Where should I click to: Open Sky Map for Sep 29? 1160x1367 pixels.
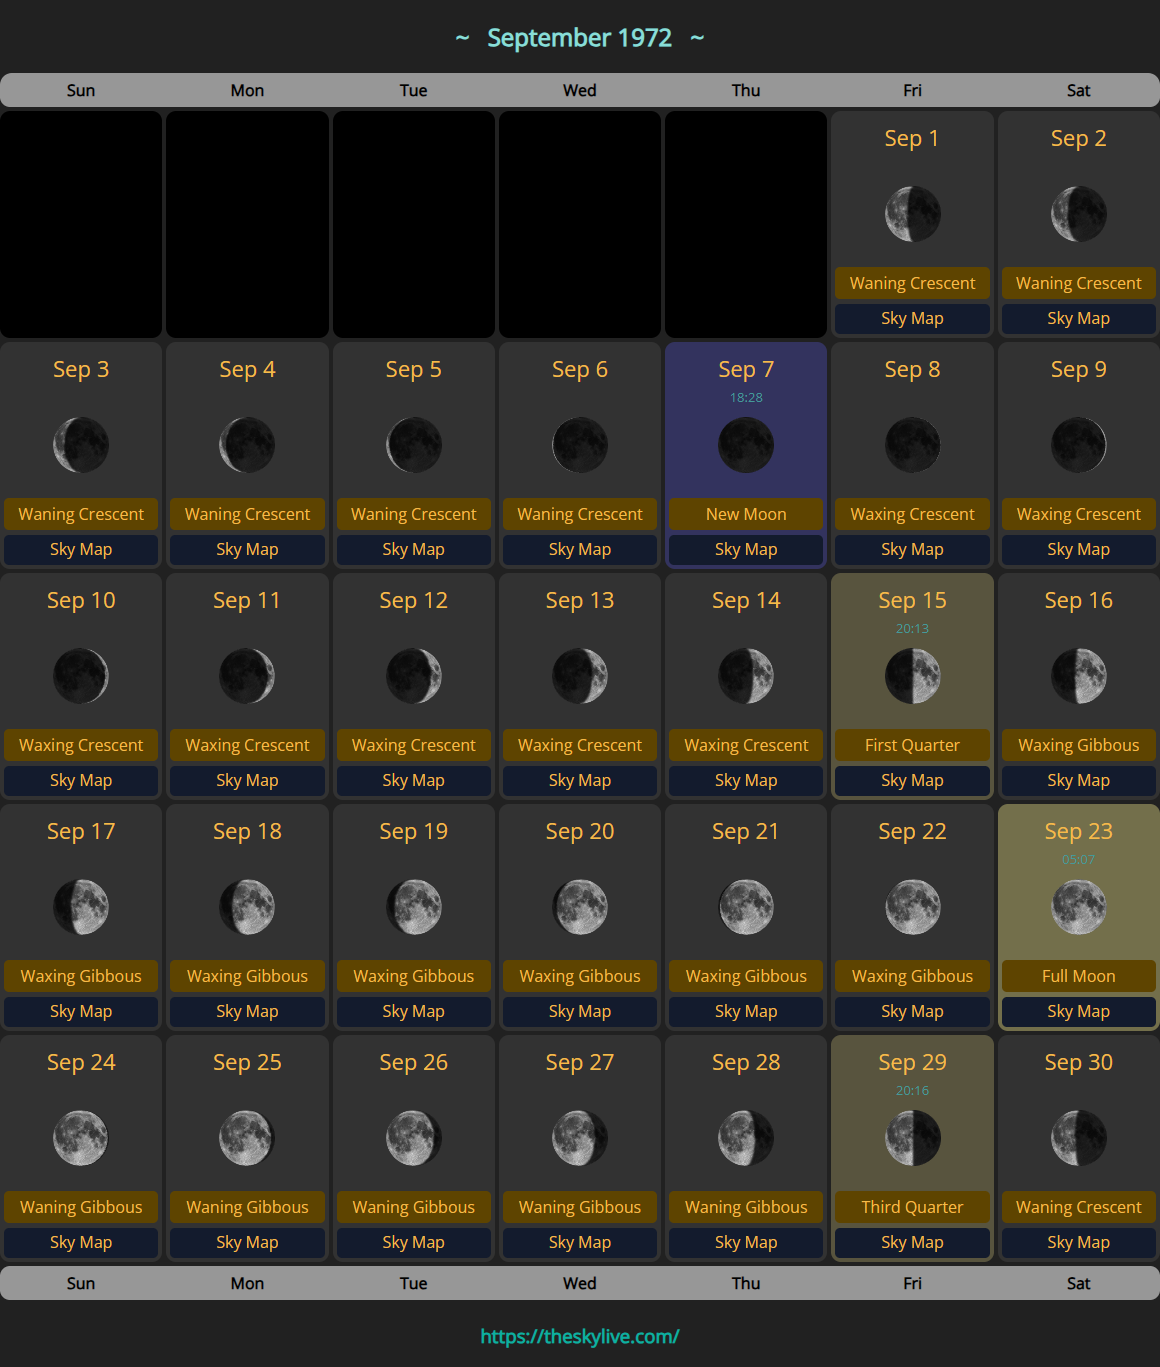912,1242
